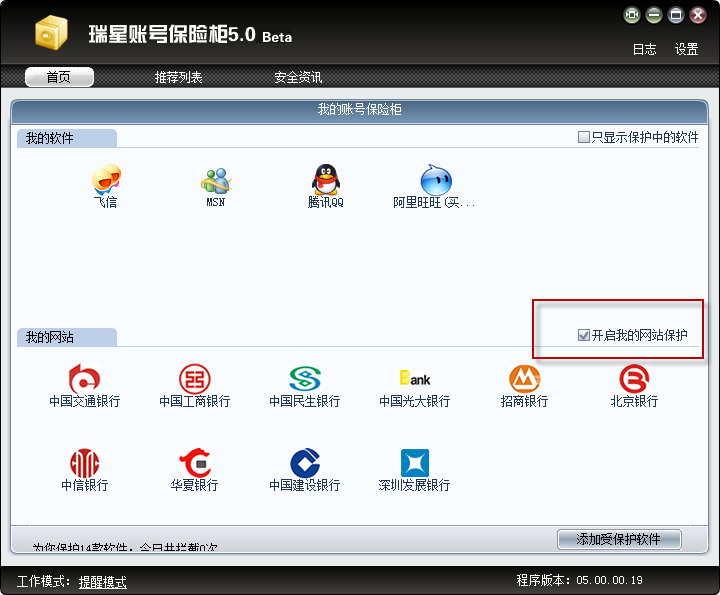
Task: Open the 中国工商银行 website icon
Action: click(194, 380)
